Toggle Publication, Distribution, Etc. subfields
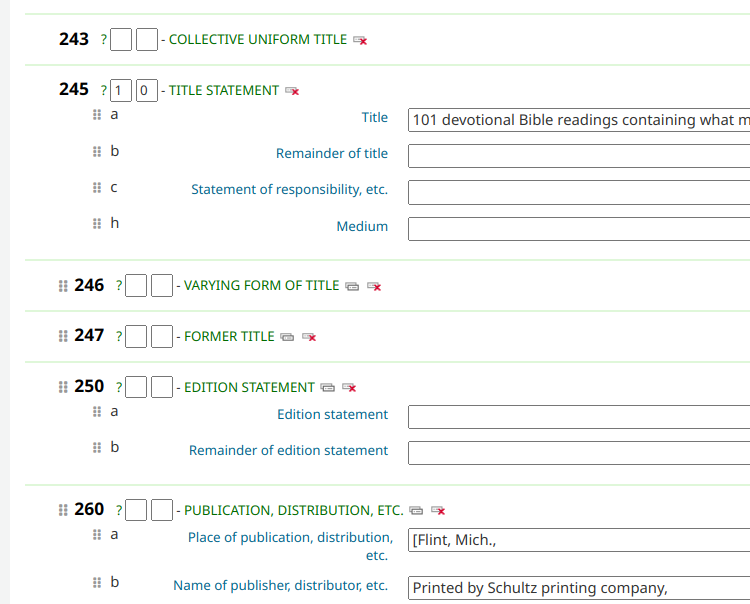 [293, 510]
